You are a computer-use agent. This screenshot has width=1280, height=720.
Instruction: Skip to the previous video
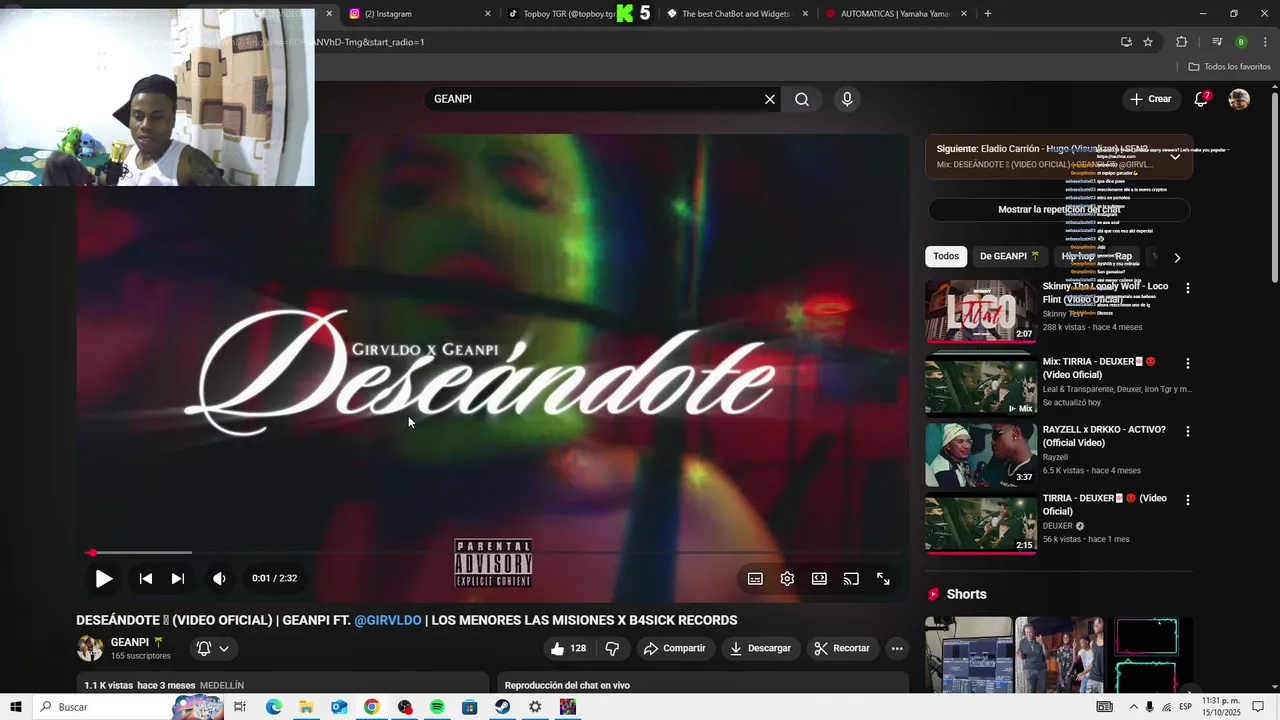tap(146, 578)
